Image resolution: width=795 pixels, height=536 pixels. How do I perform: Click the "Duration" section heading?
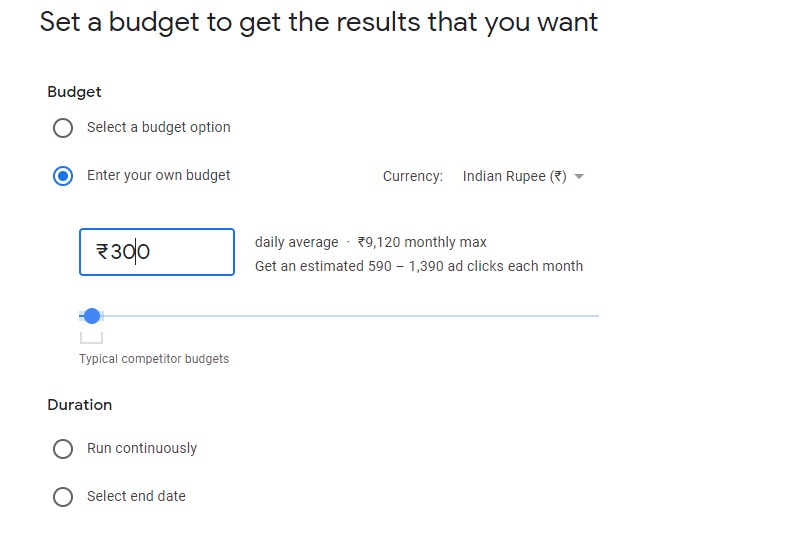click(x=79, y=405)
